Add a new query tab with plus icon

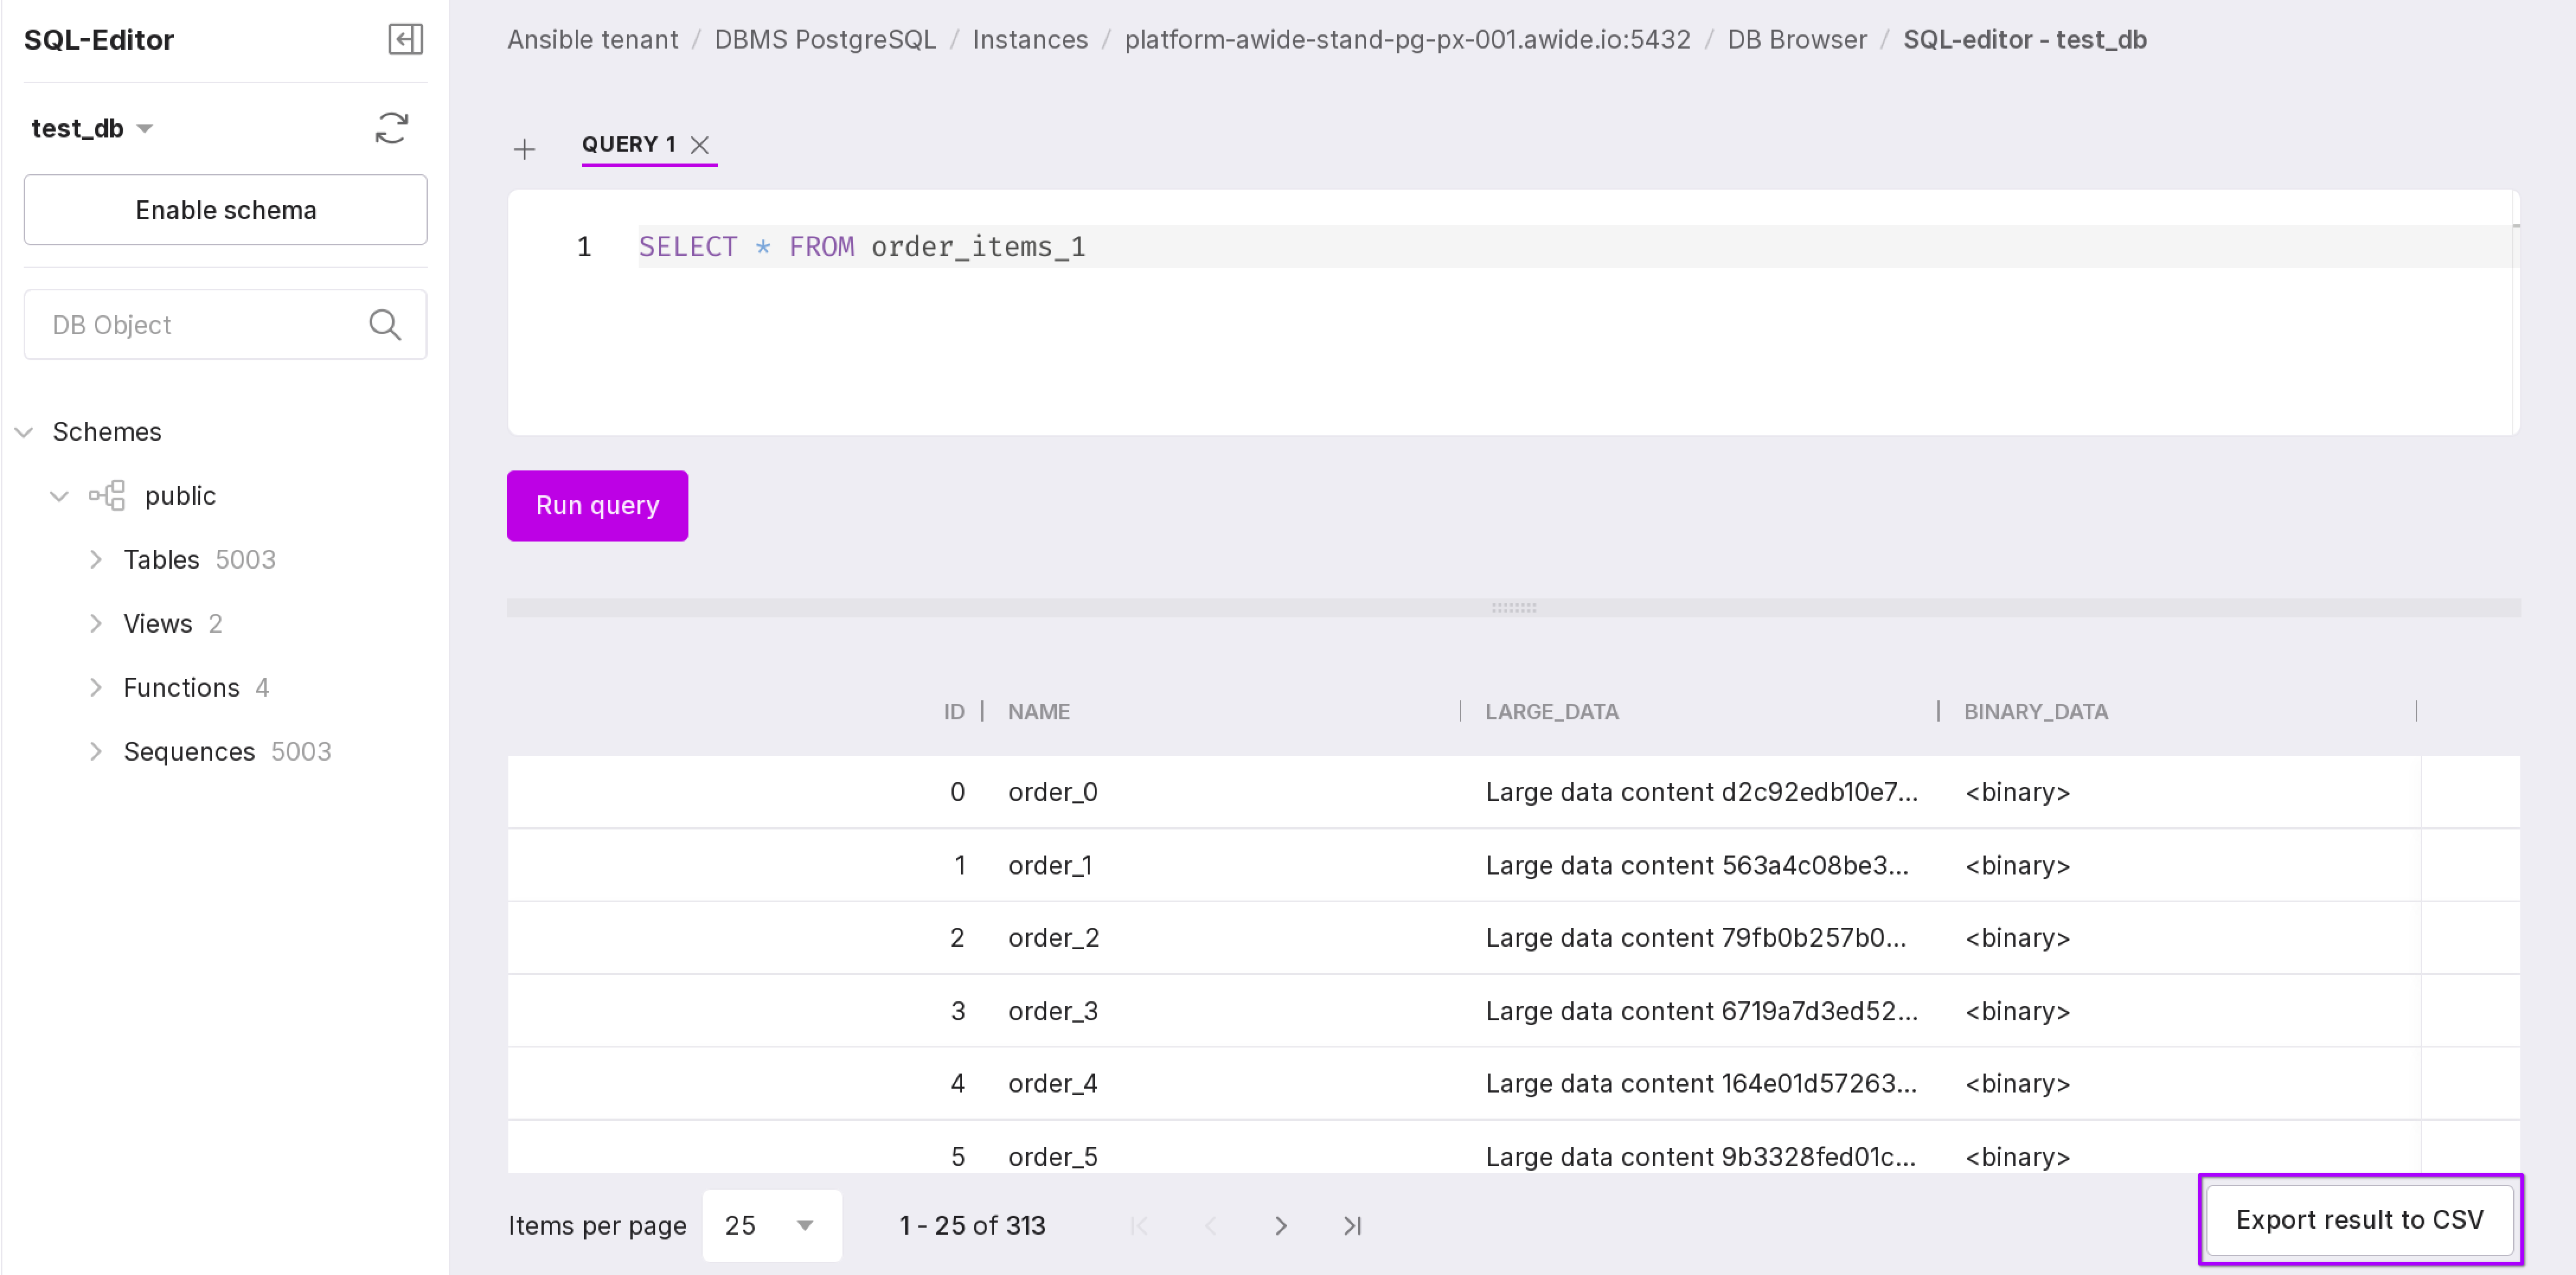pyautogui.click(x=524, y=150)
